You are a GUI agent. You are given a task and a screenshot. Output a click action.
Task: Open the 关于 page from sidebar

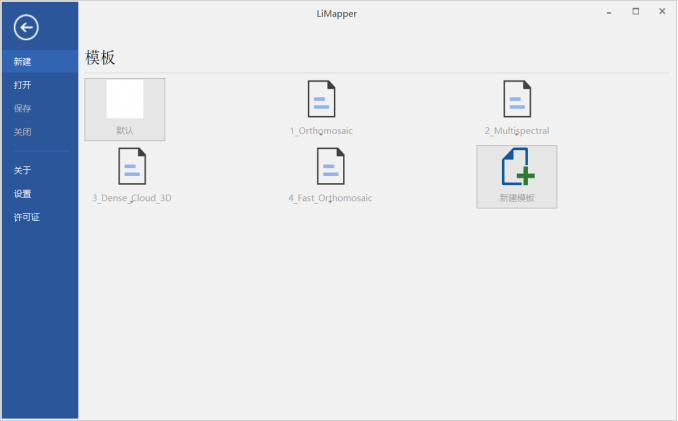[x=23, y=170]
